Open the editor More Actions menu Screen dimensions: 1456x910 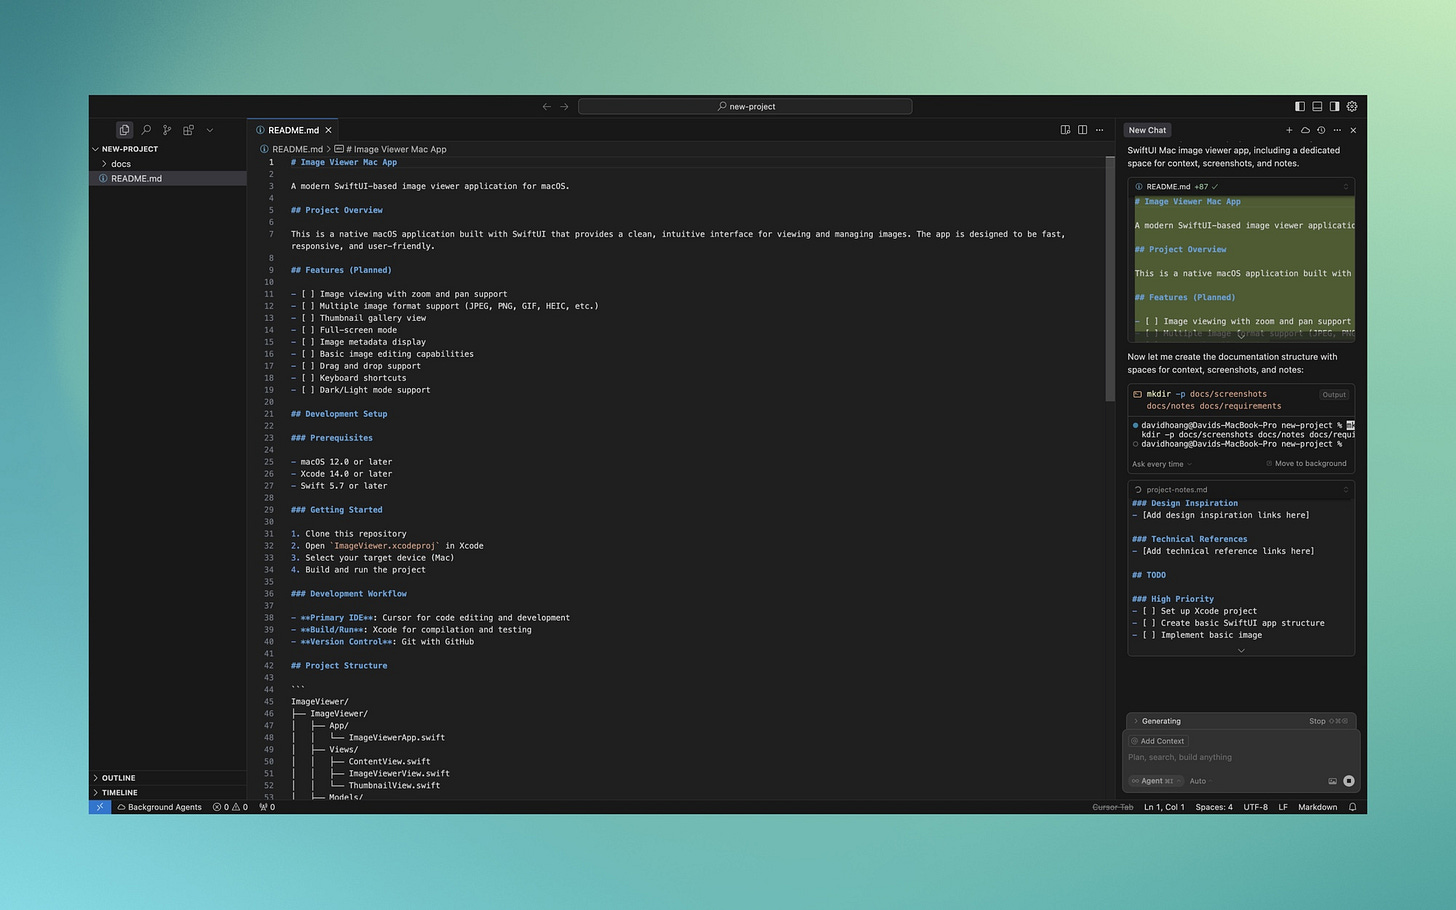click(1099, 130)
